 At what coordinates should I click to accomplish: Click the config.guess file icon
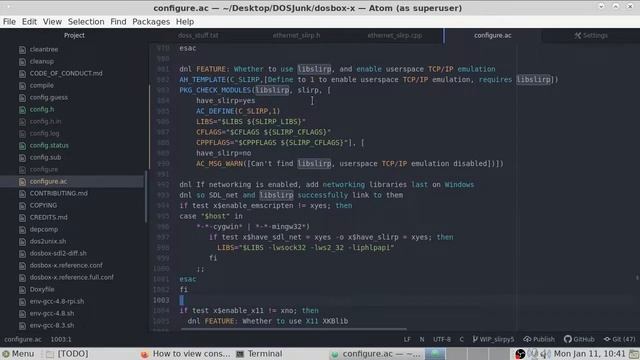(22, 98)
